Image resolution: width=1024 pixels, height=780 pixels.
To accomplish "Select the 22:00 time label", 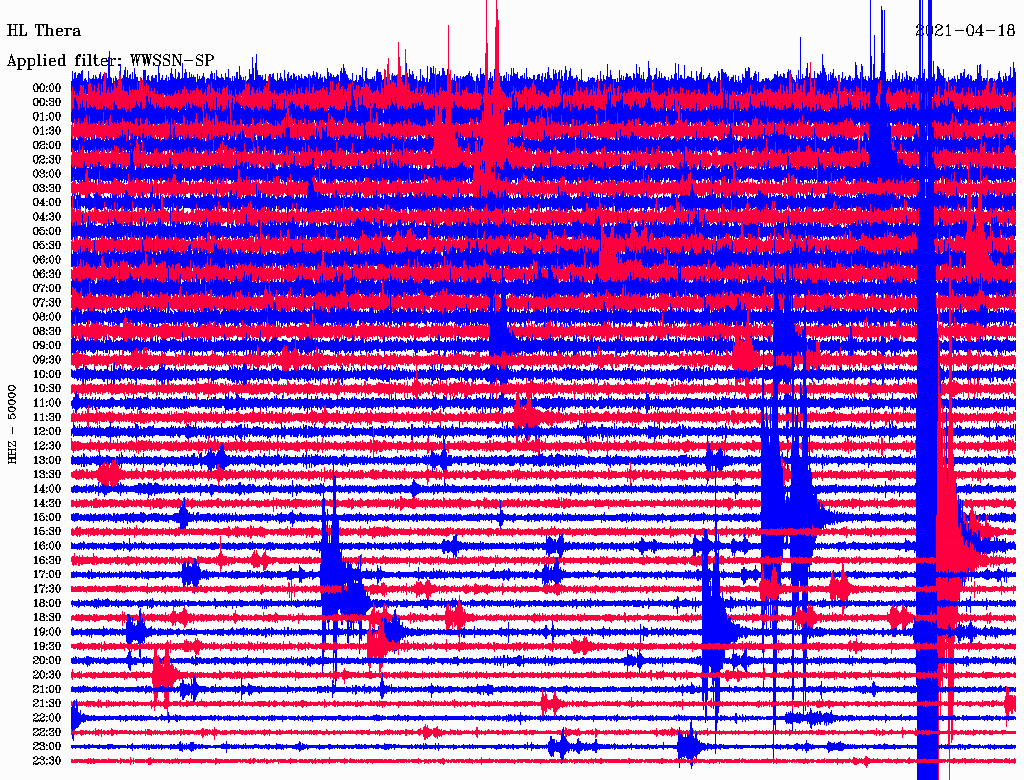I will click(x=47, y=718).
